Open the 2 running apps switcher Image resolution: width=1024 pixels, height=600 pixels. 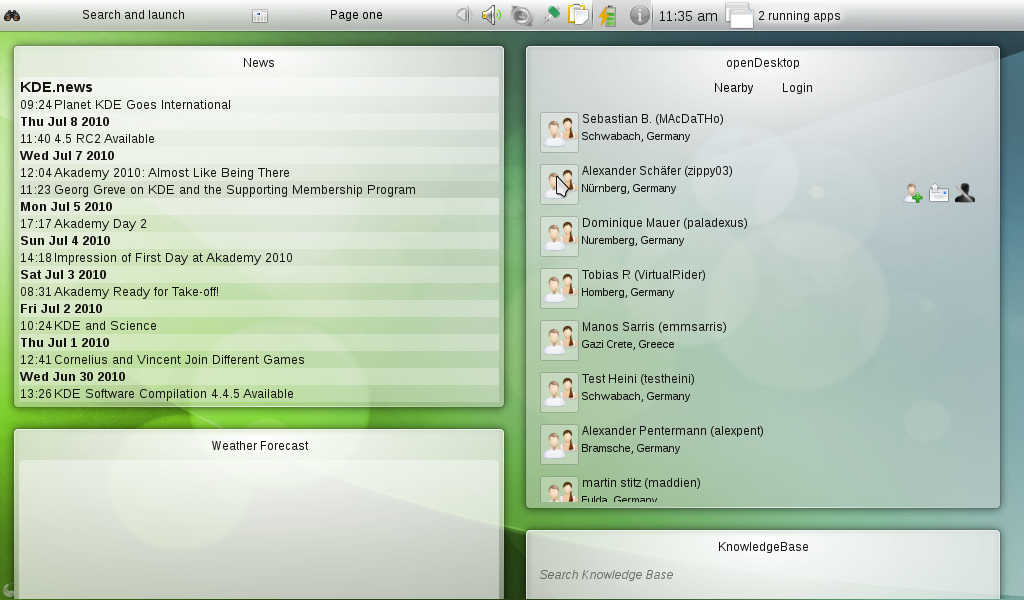coord(783,15)
